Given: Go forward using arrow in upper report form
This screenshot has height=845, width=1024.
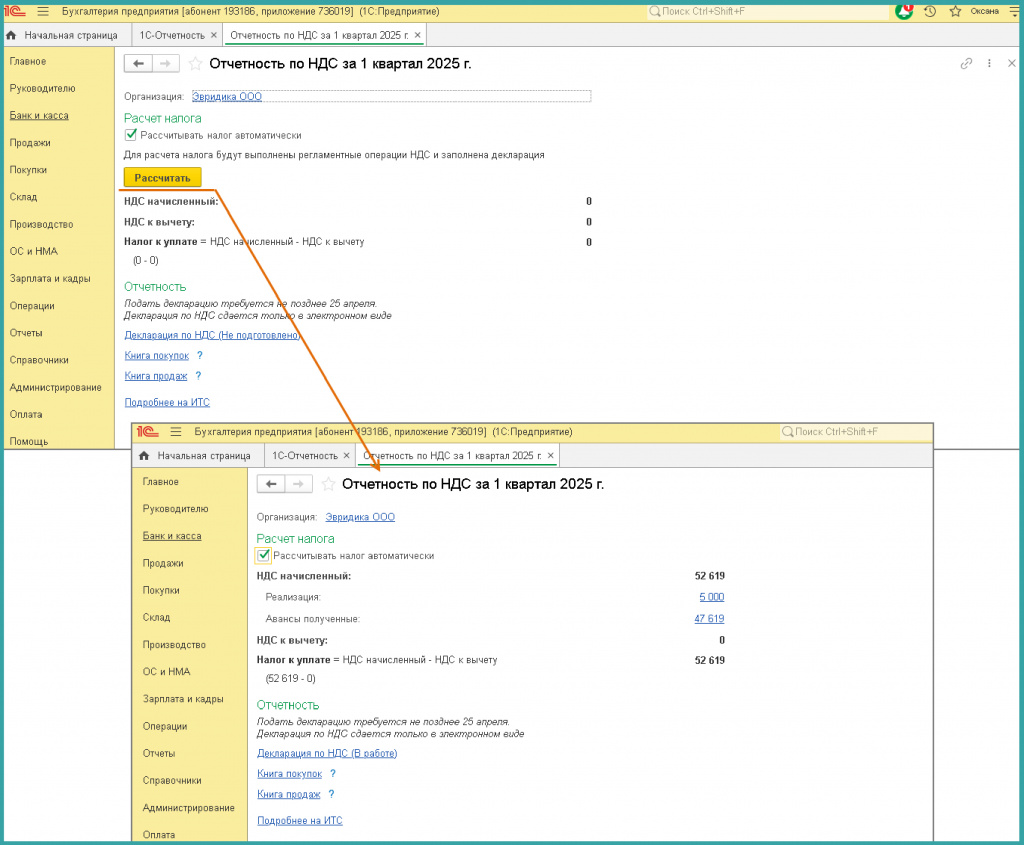Looking at the screenshot, I should [166, 63].
